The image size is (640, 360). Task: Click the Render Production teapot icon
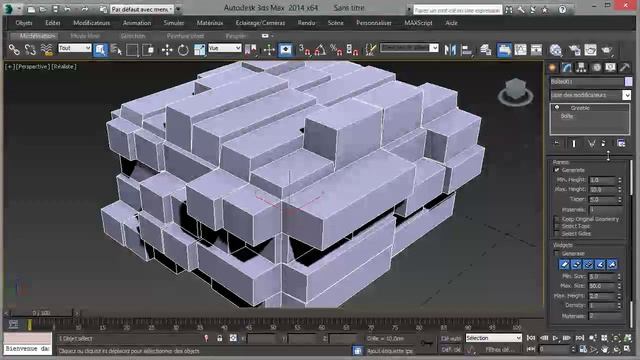[607, 50]
